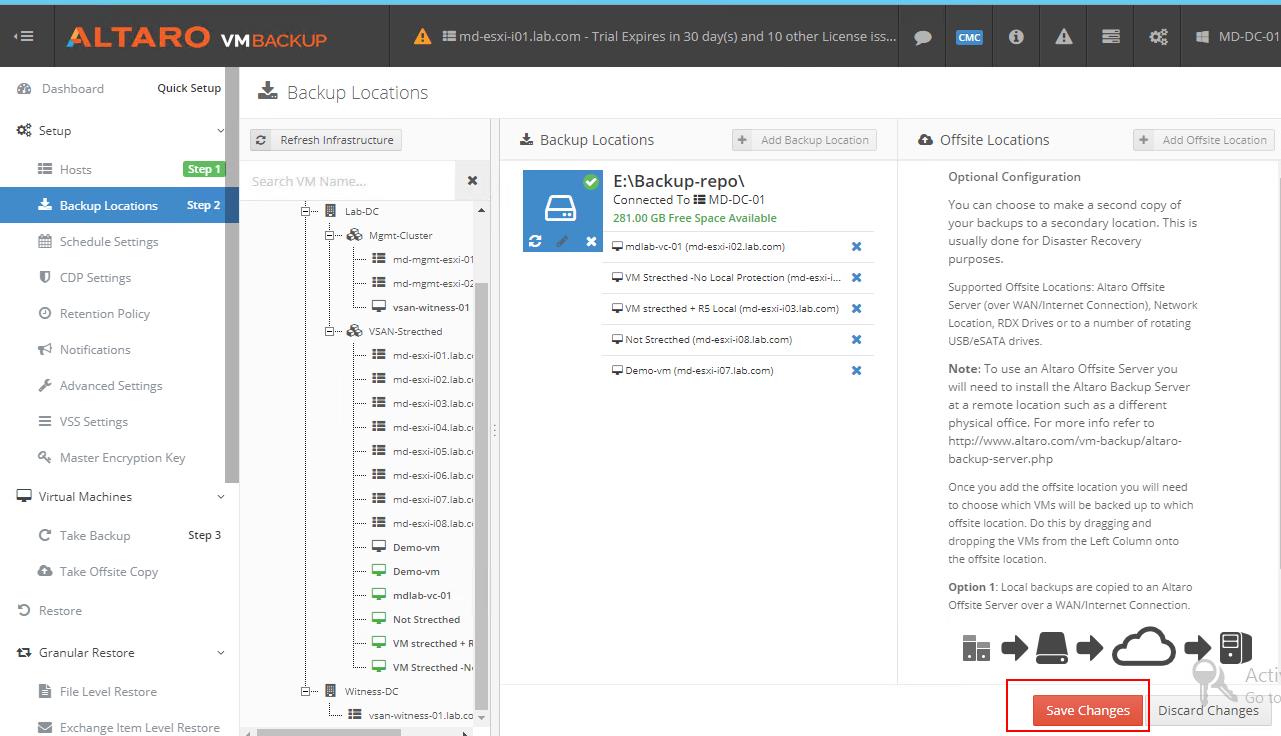Click the warning triangle next to the license message
Viewport: 1281px width, 736px height.
423,37
